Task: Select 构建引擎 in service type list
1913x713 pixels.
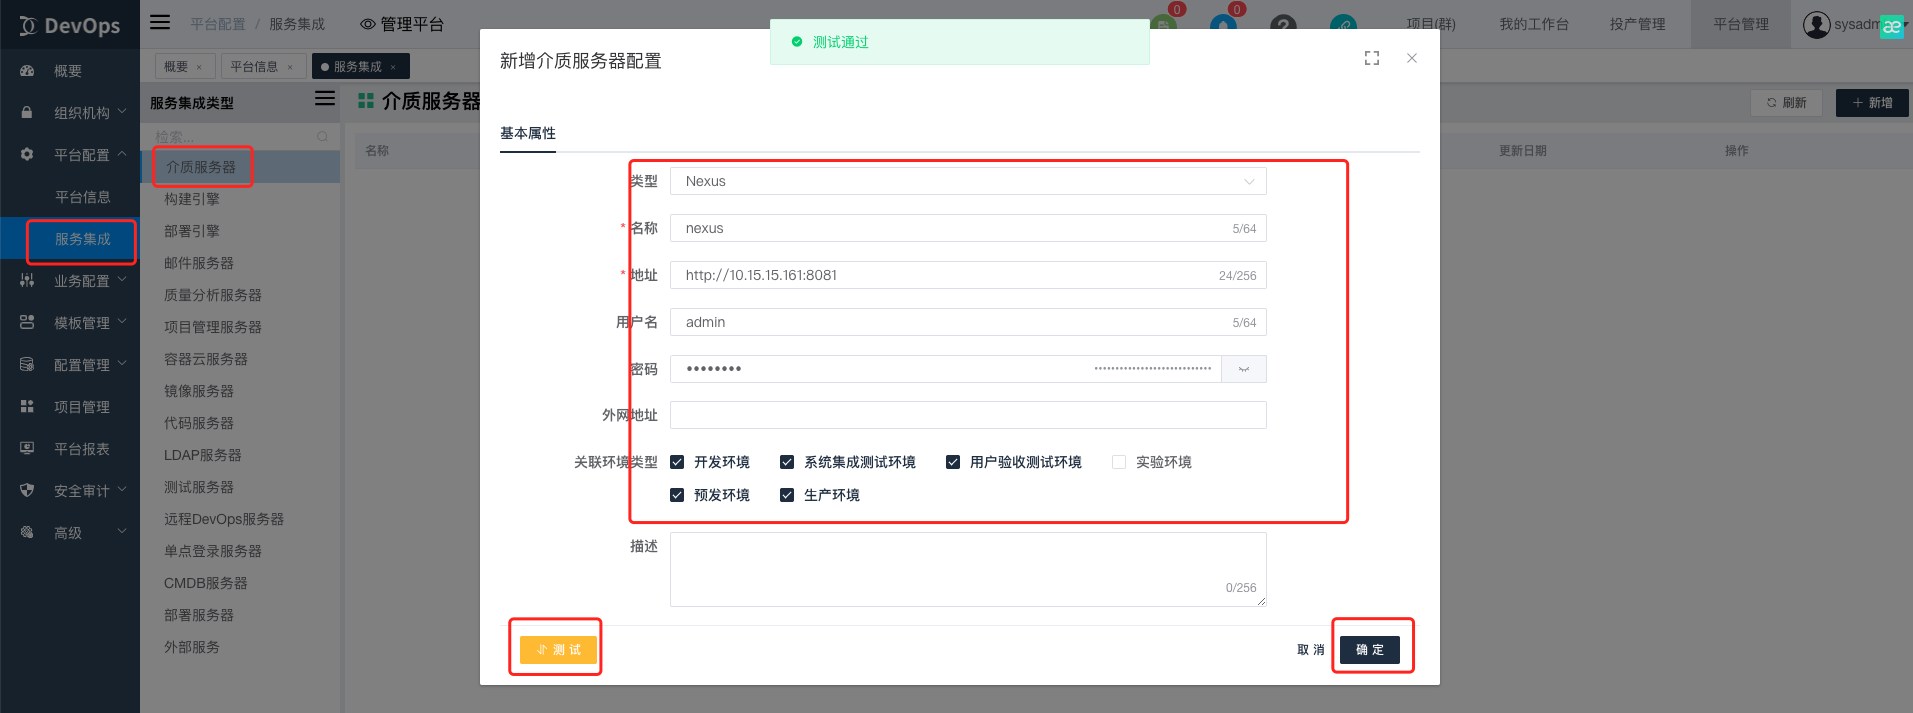Action: coord(192,199)
